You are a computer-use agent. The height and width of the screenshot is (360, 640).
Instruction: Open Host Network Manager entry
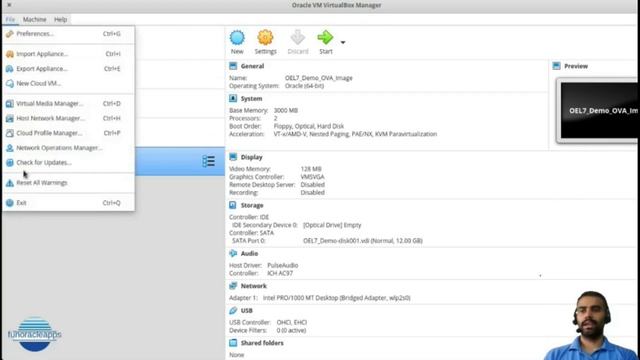pyautogui.click(x=68, y=118)
